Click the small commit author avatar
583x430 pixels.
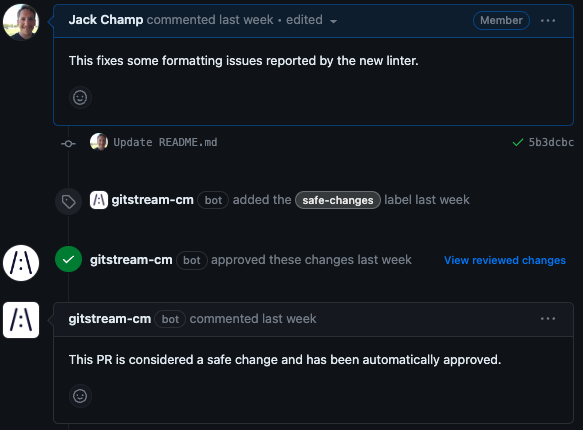(x=99, y=142)
